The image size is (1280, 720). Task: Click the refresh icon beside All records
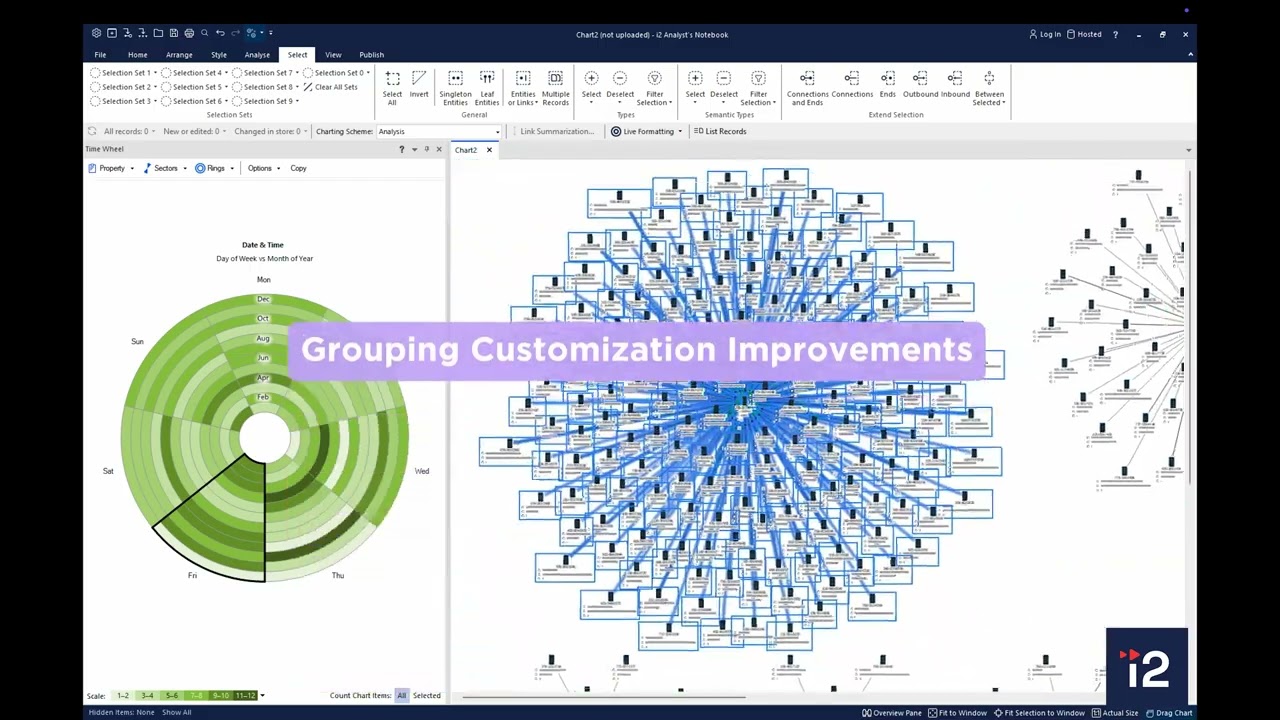coord(92,131)
